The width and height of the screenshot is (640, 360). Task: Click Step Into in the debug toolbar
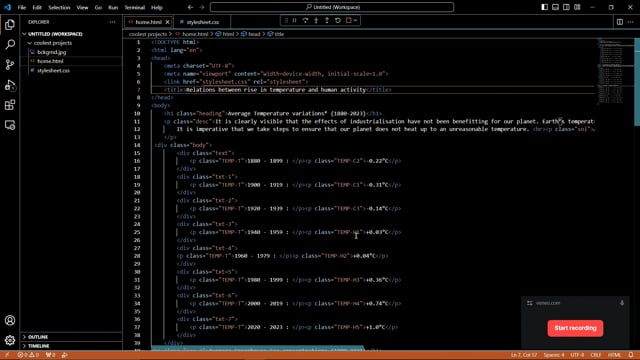pyautogui.click(x=316, y=20)
